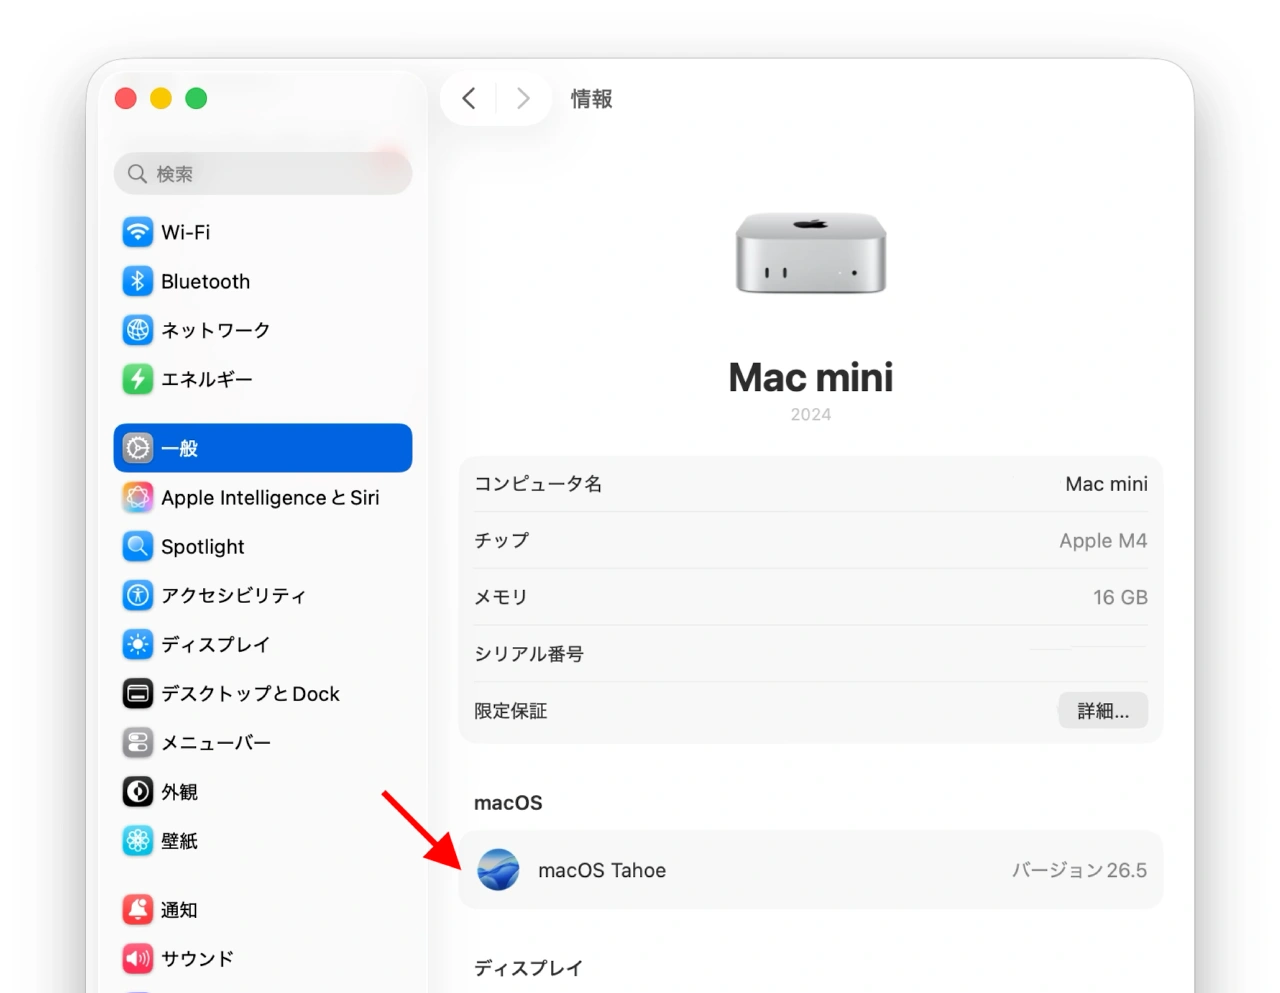Click the シリアル番号 label

(x=529, y=654)
